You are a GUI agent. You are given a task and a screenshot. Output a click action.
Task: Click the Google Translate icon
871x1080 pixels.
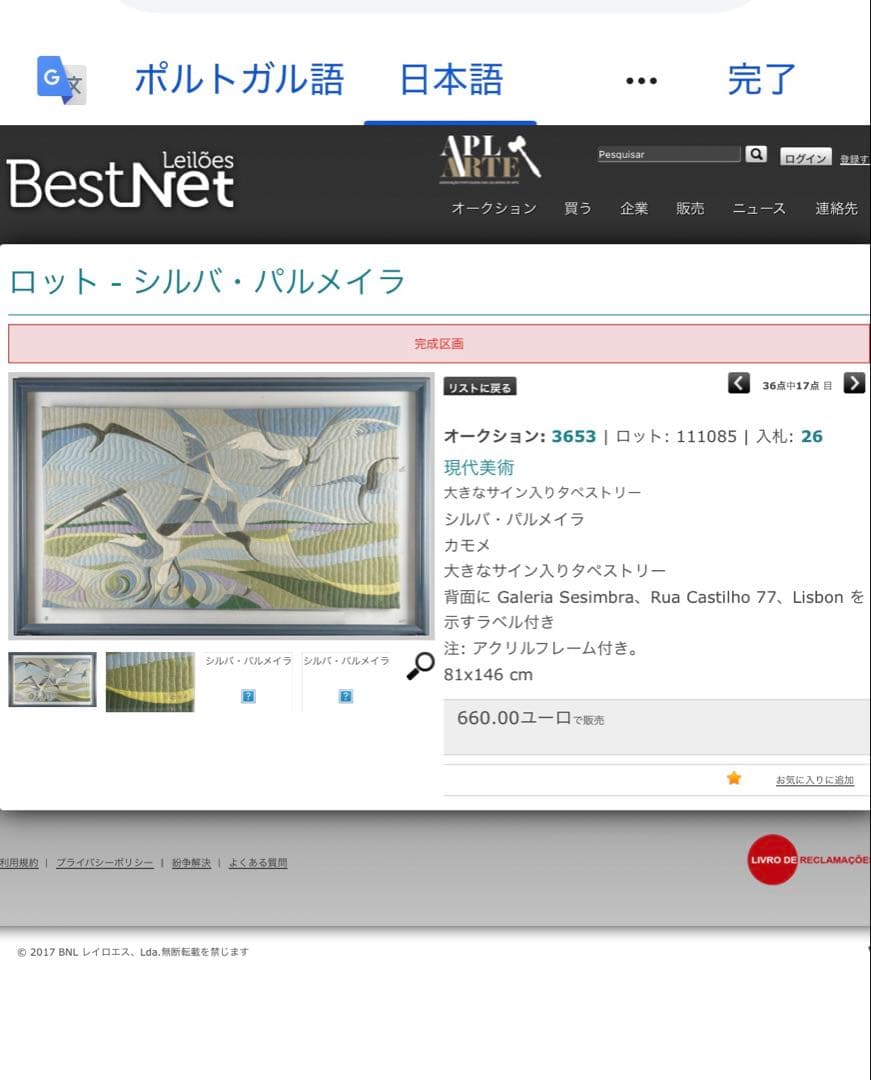pyautogui.click(x=61, y=79)
